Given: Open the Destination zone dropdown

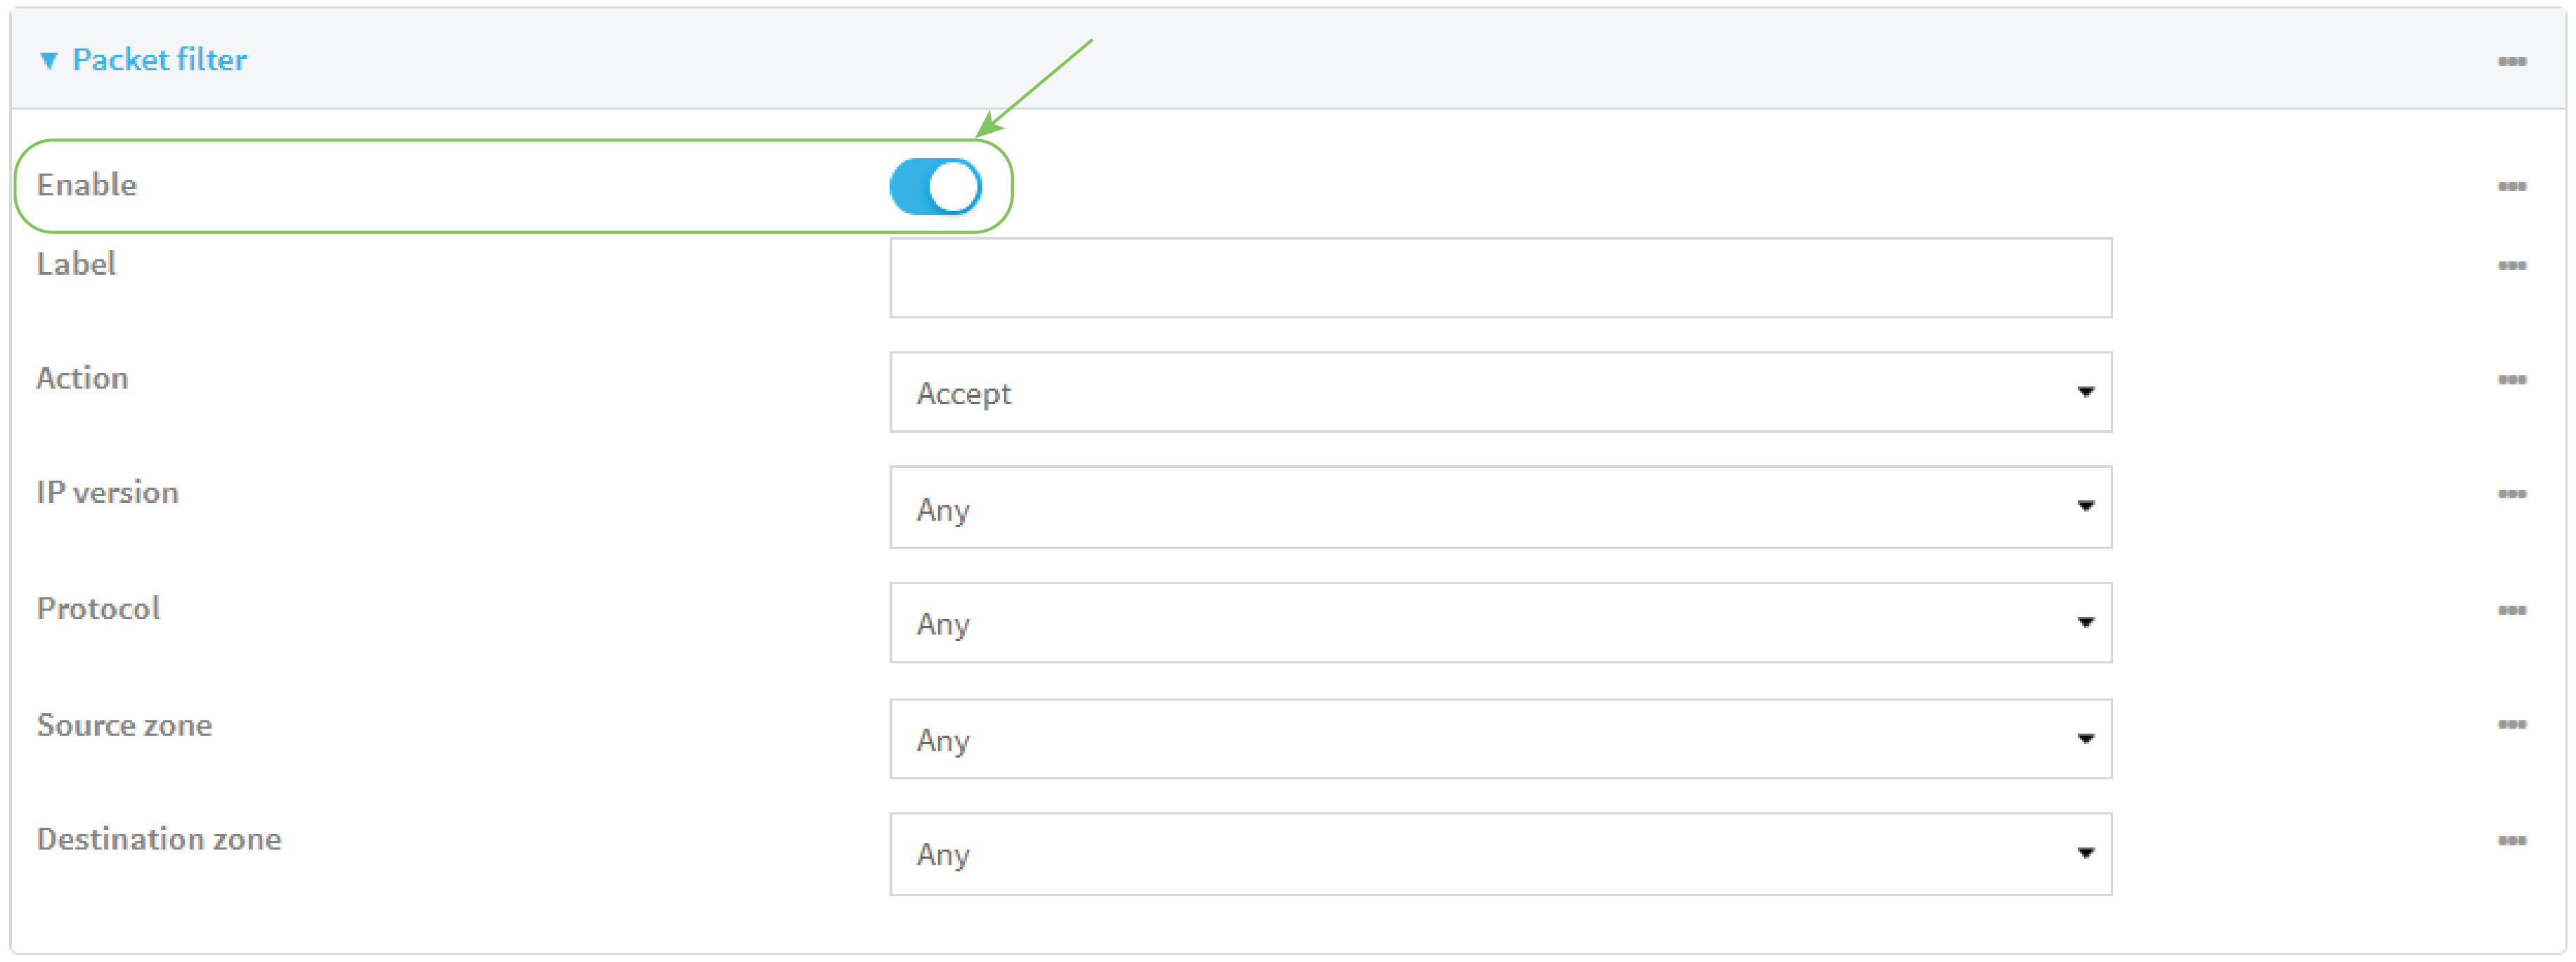Looking at the screenshot, I should [1500, 853].
